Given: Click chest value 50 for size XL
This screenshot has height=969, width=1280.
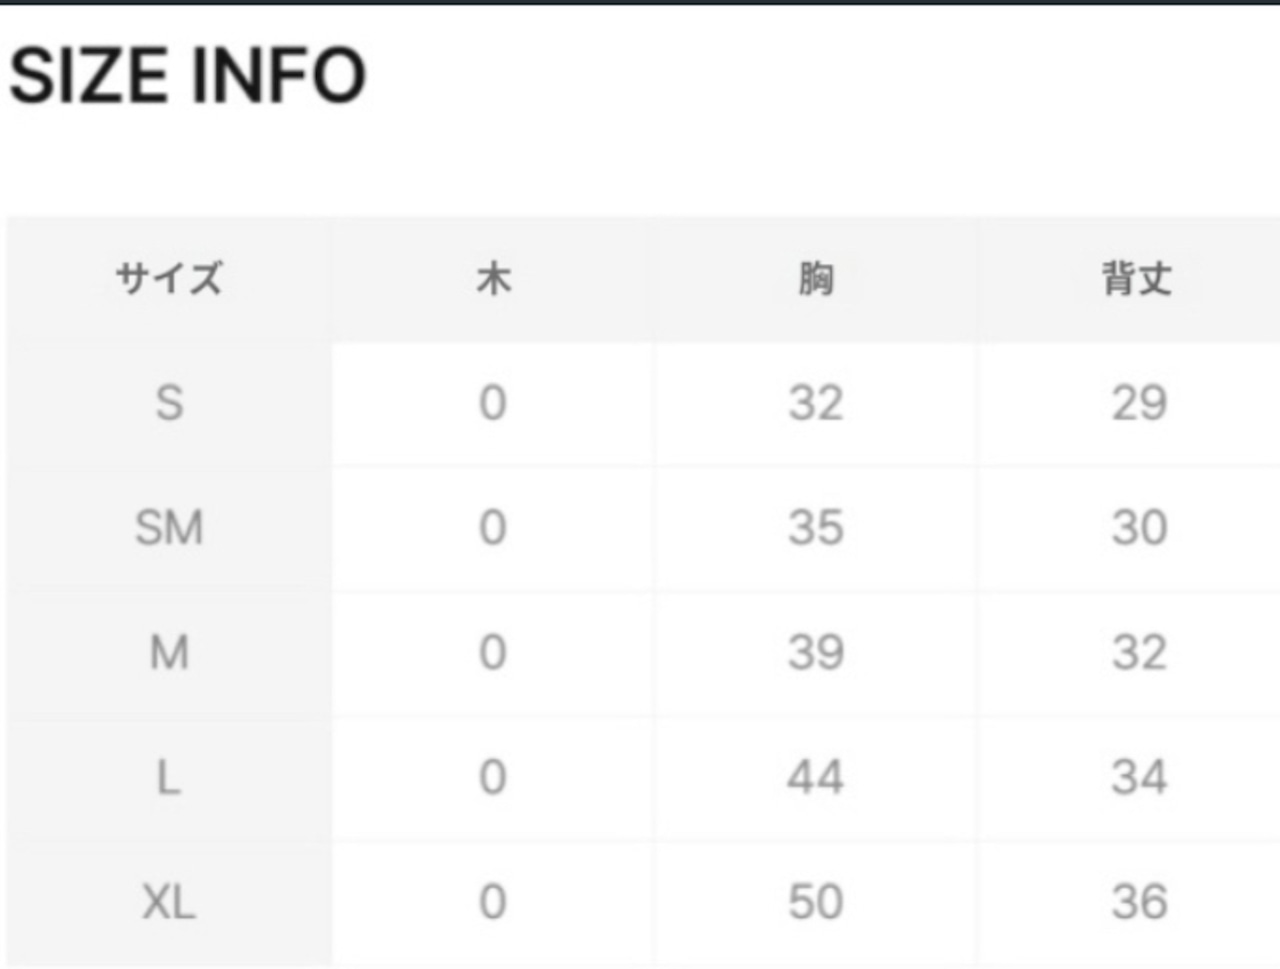Looking at the screenshot, I should [816, 902].
